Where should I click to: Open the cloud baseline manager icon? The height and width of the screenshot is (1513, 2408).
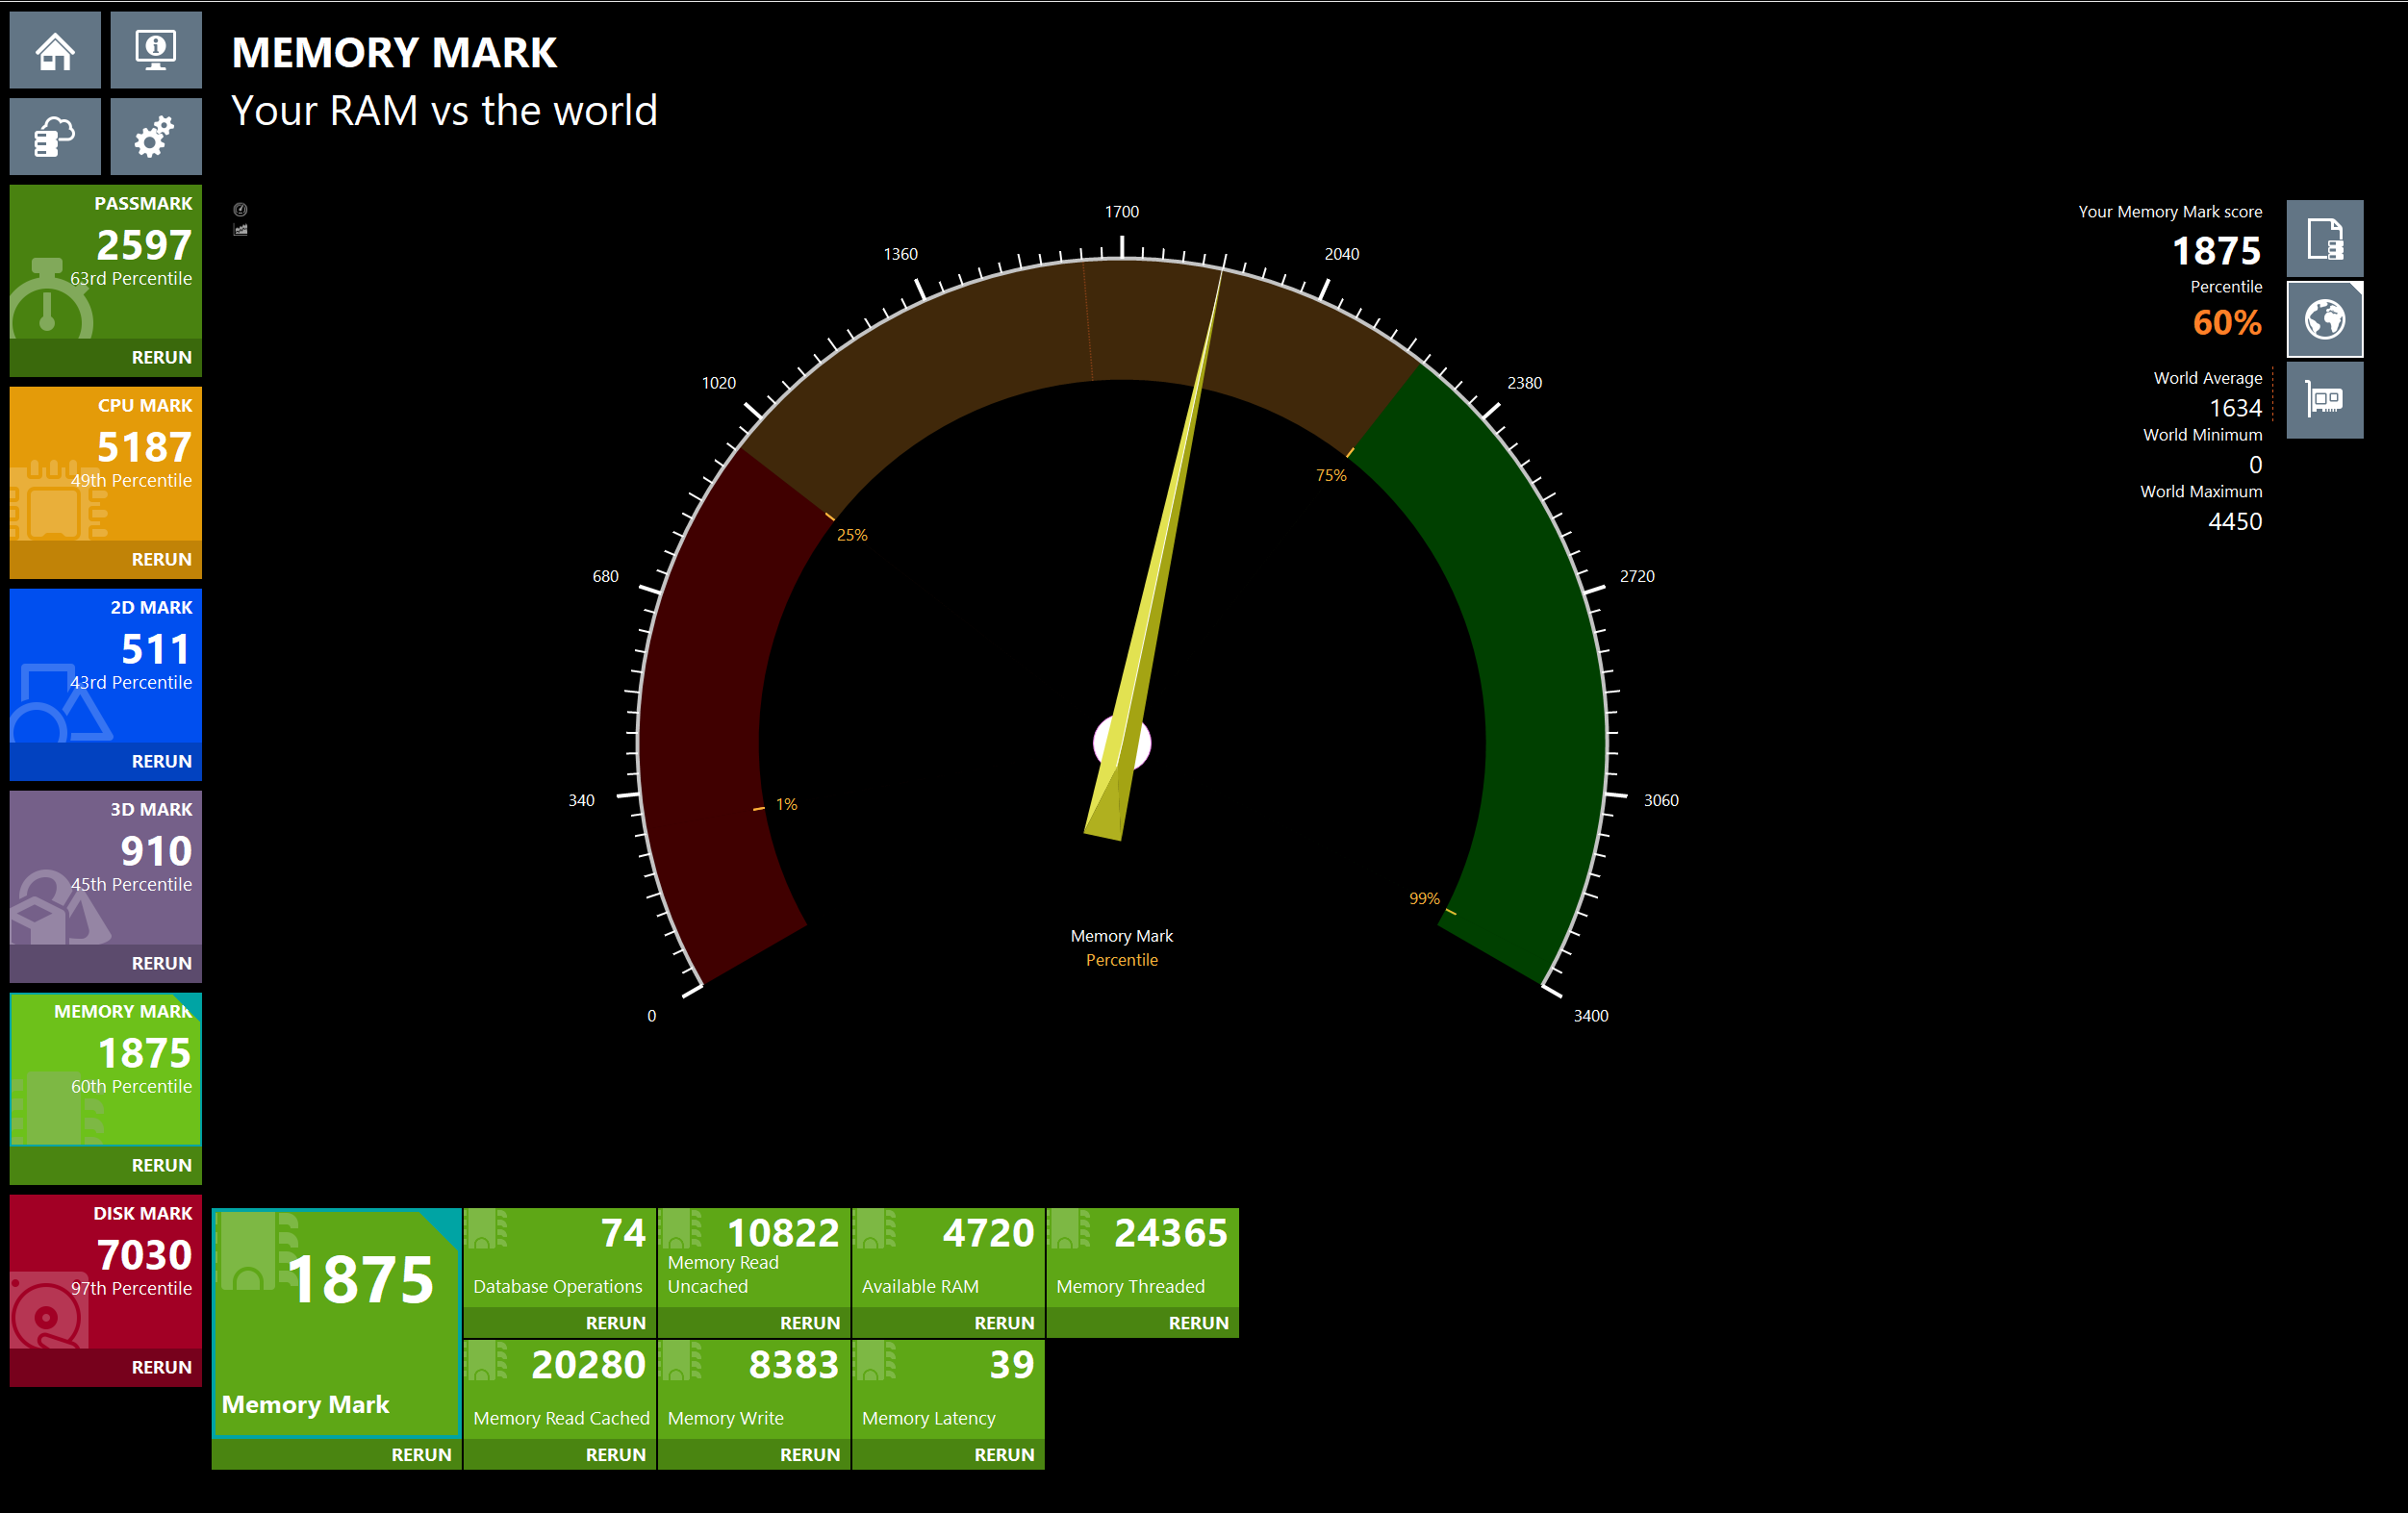55,137
